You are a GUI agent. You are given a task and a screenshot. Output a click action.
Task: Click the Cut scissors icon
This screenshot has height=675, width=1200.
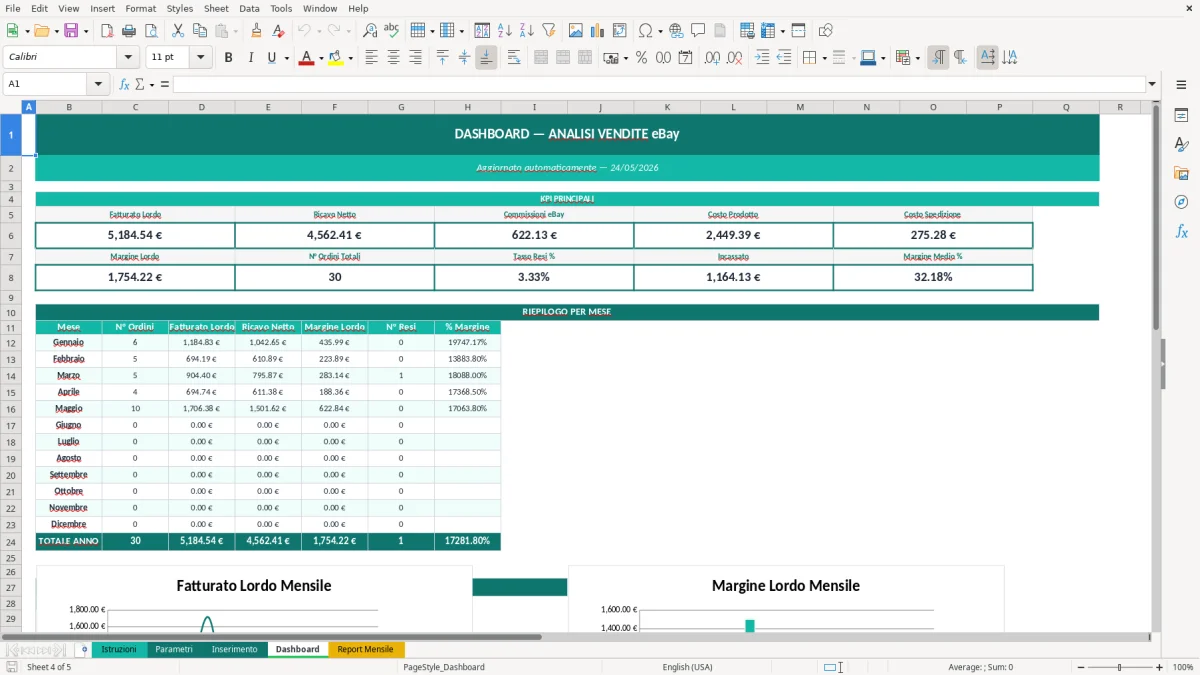178,31
